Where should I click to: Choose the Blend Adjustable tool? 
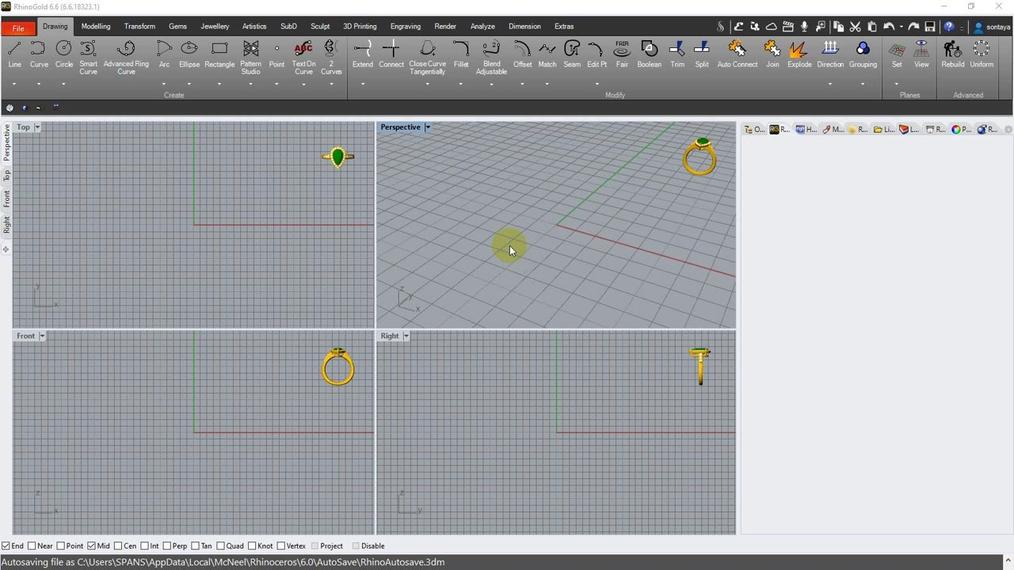point(491,58)
